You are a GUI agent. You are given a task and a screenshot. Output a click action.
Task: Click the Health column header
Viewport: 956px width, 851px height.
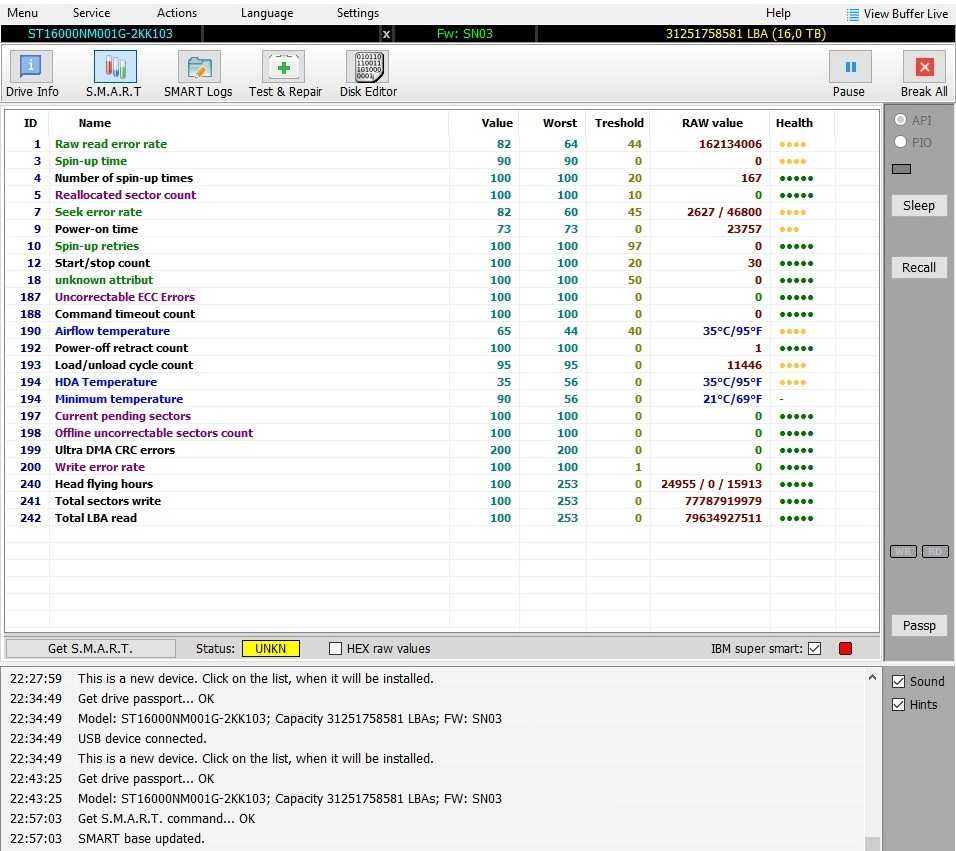point(794,123)
